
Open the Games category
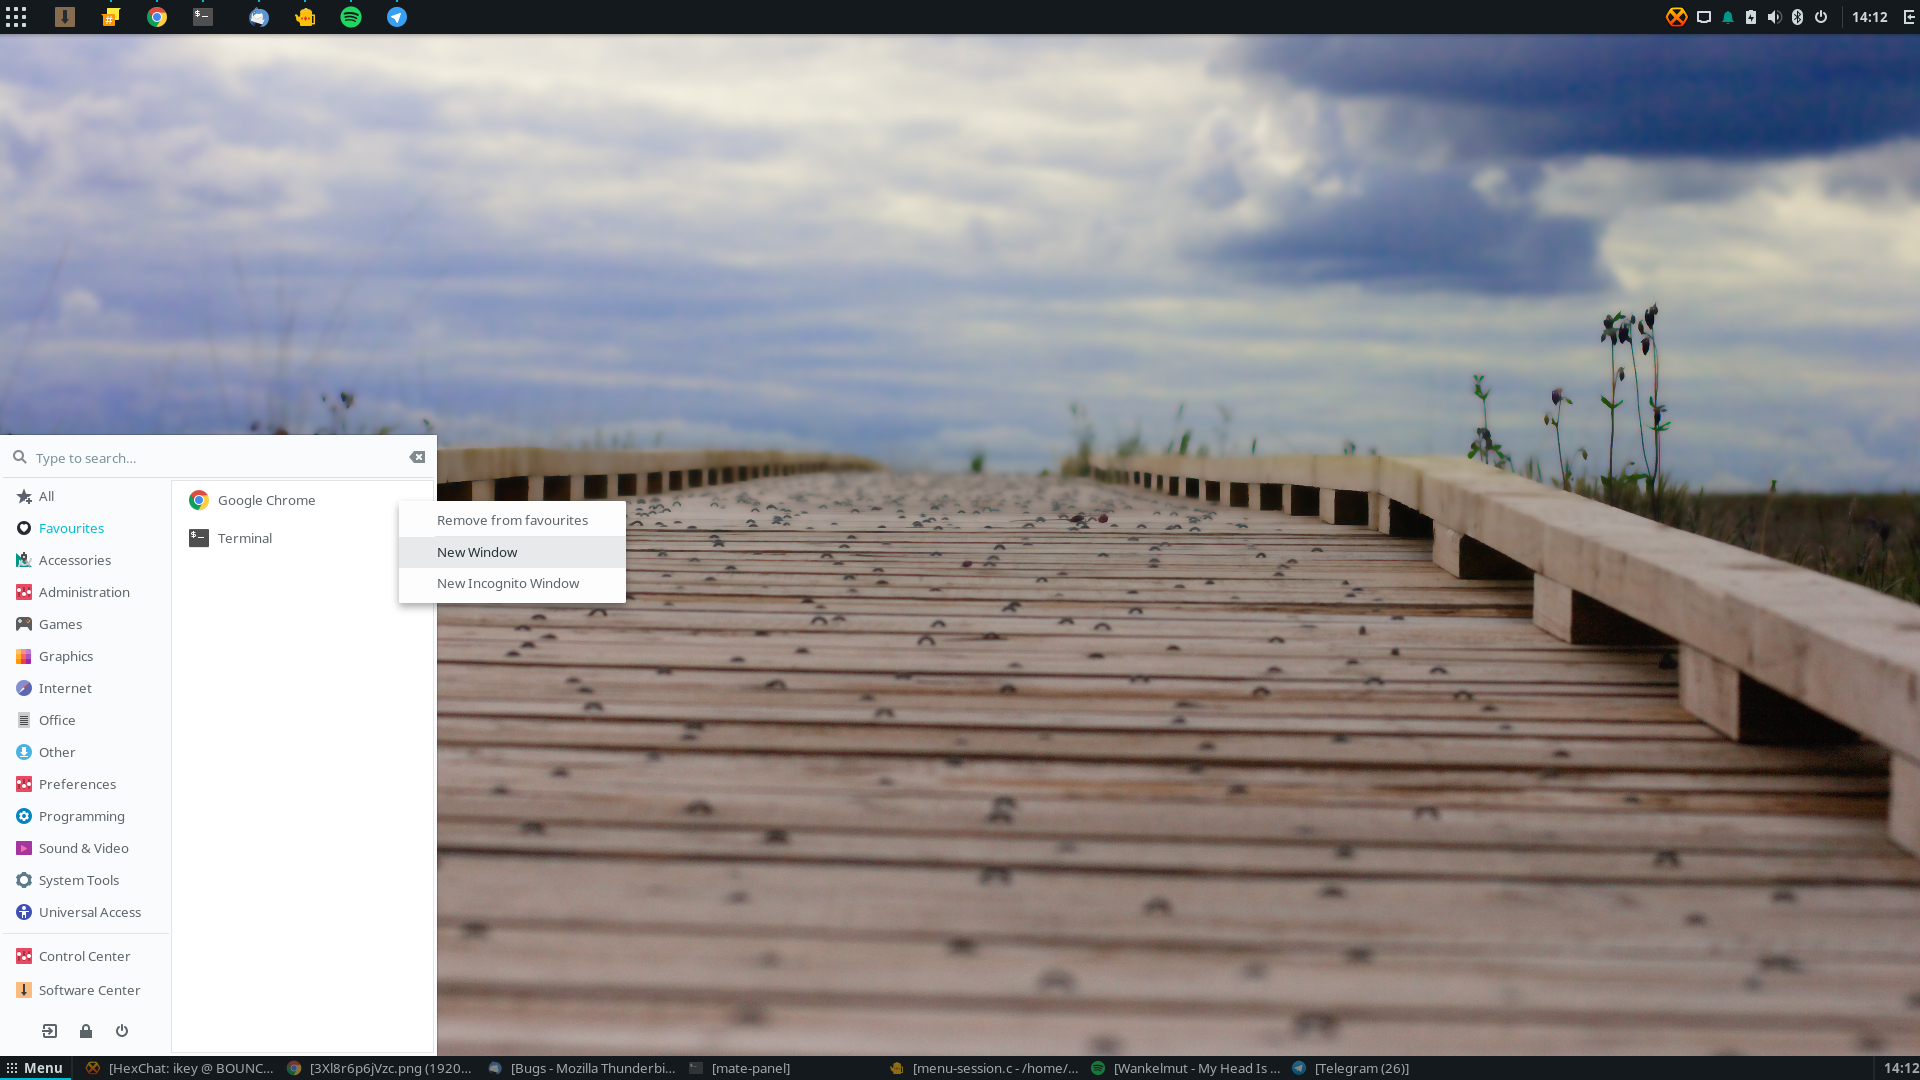click(x=86, y=624)
